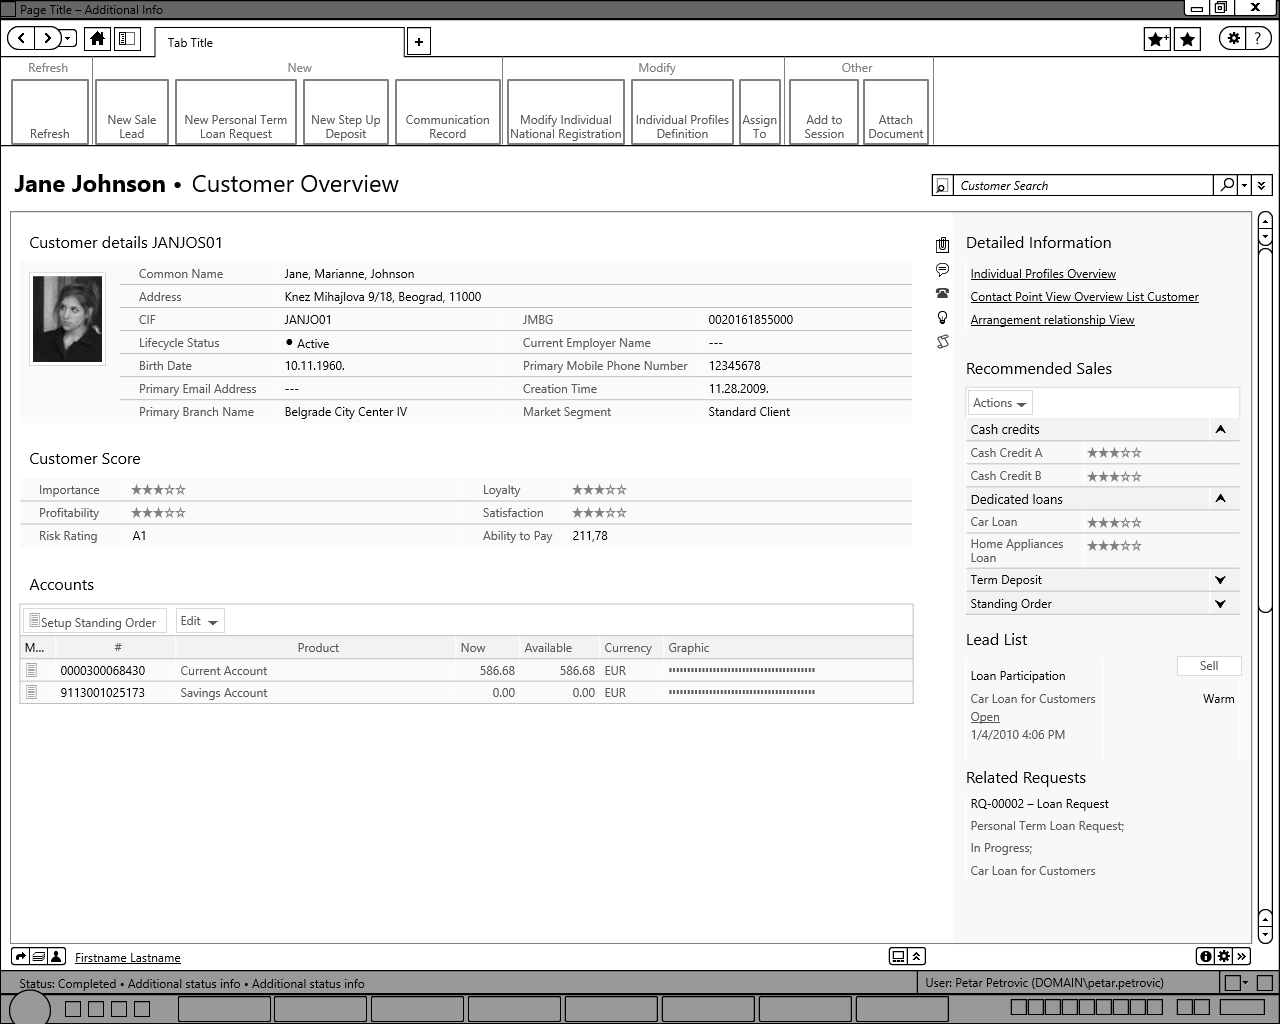
Task: Select the Tab Title tab
Action: click(279, 42)
